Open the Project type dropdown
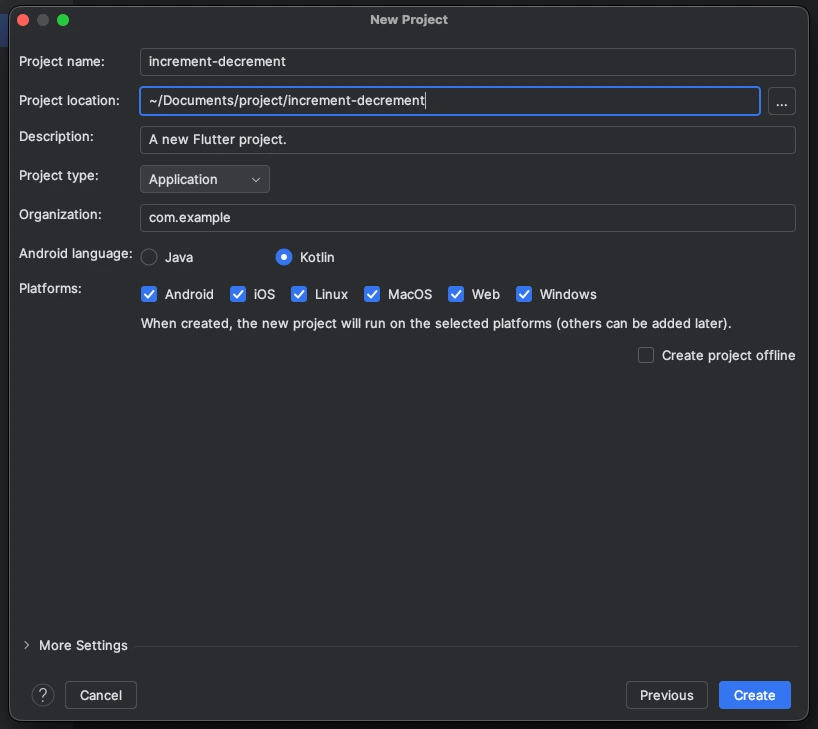818x729 pixels. pyautogui.click(x=204, y=179)
